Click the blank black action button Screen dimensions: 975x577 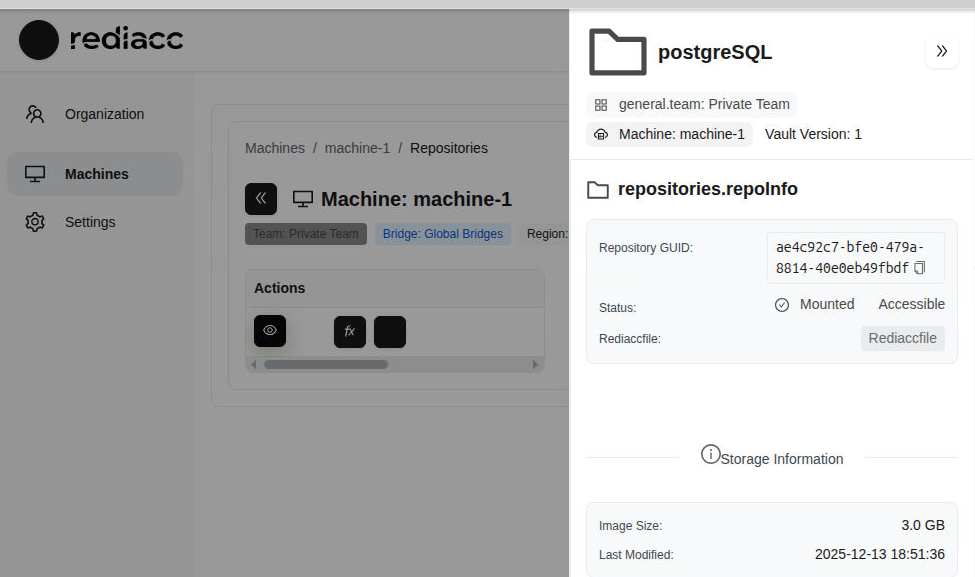pos(390,331)
